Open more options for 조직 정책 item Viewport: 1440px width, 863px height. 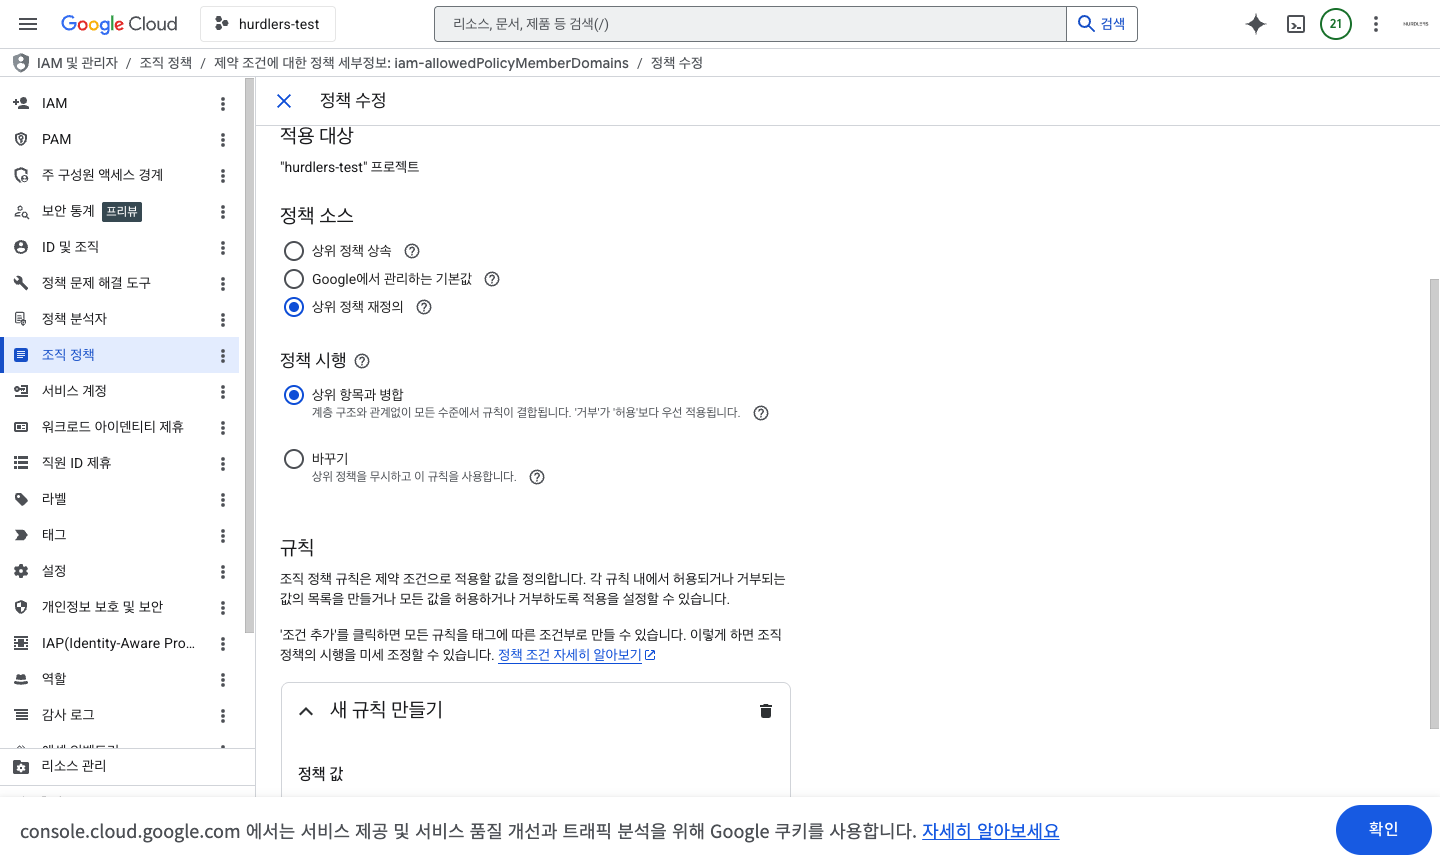(x=223, y=356)
